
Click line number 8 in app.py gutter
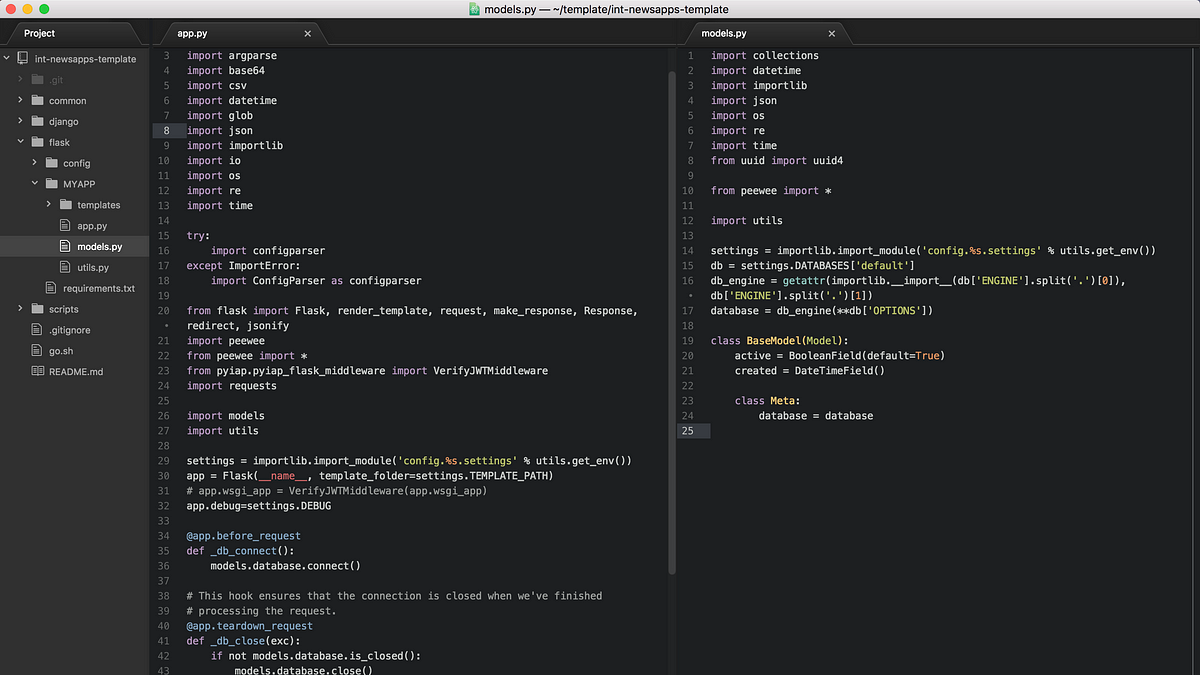click(166, 130)
